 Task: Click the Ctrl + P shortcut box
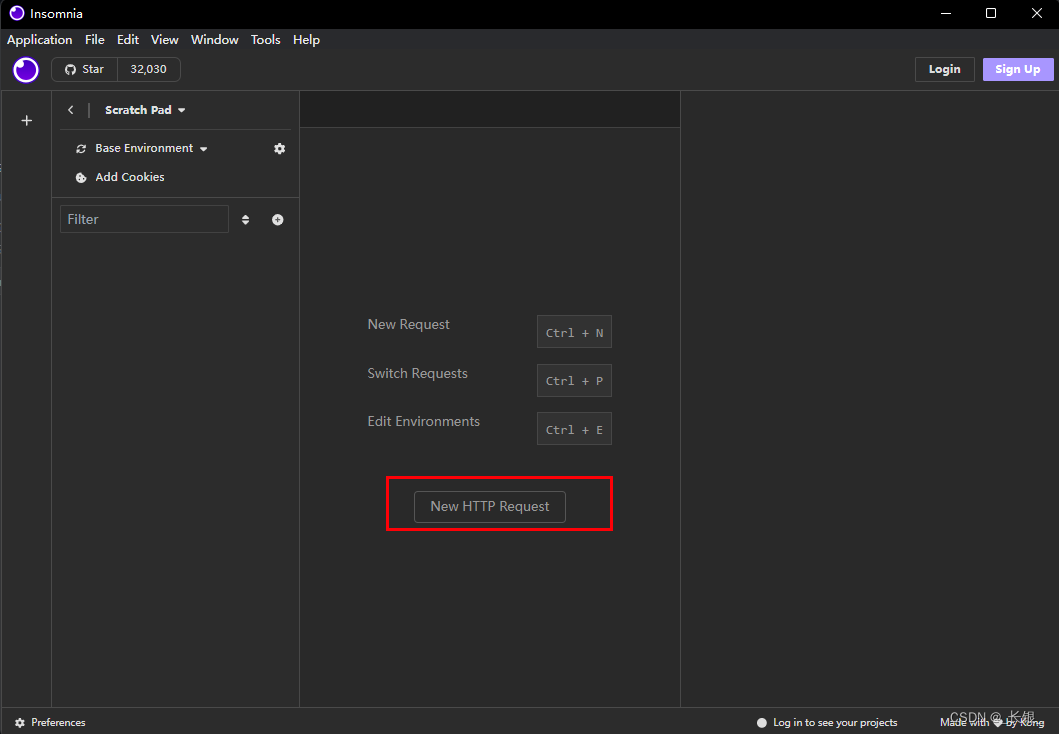point(574,381)
